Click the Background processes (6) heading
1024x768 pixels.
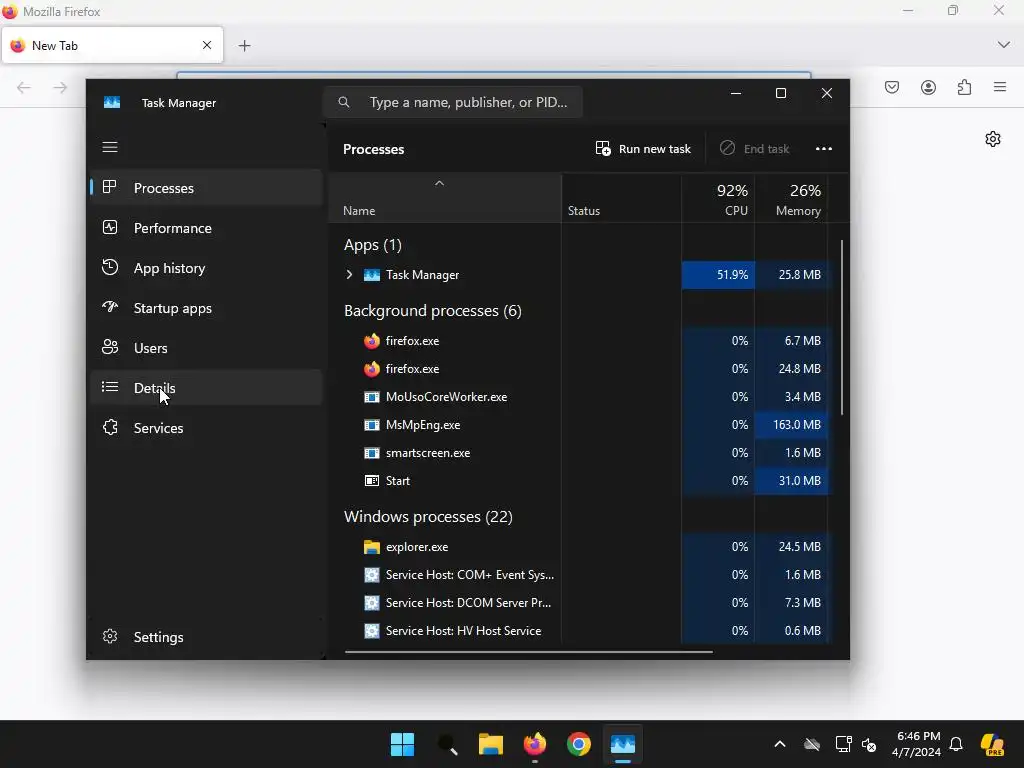pyautogui.click(x=432, y=311)
